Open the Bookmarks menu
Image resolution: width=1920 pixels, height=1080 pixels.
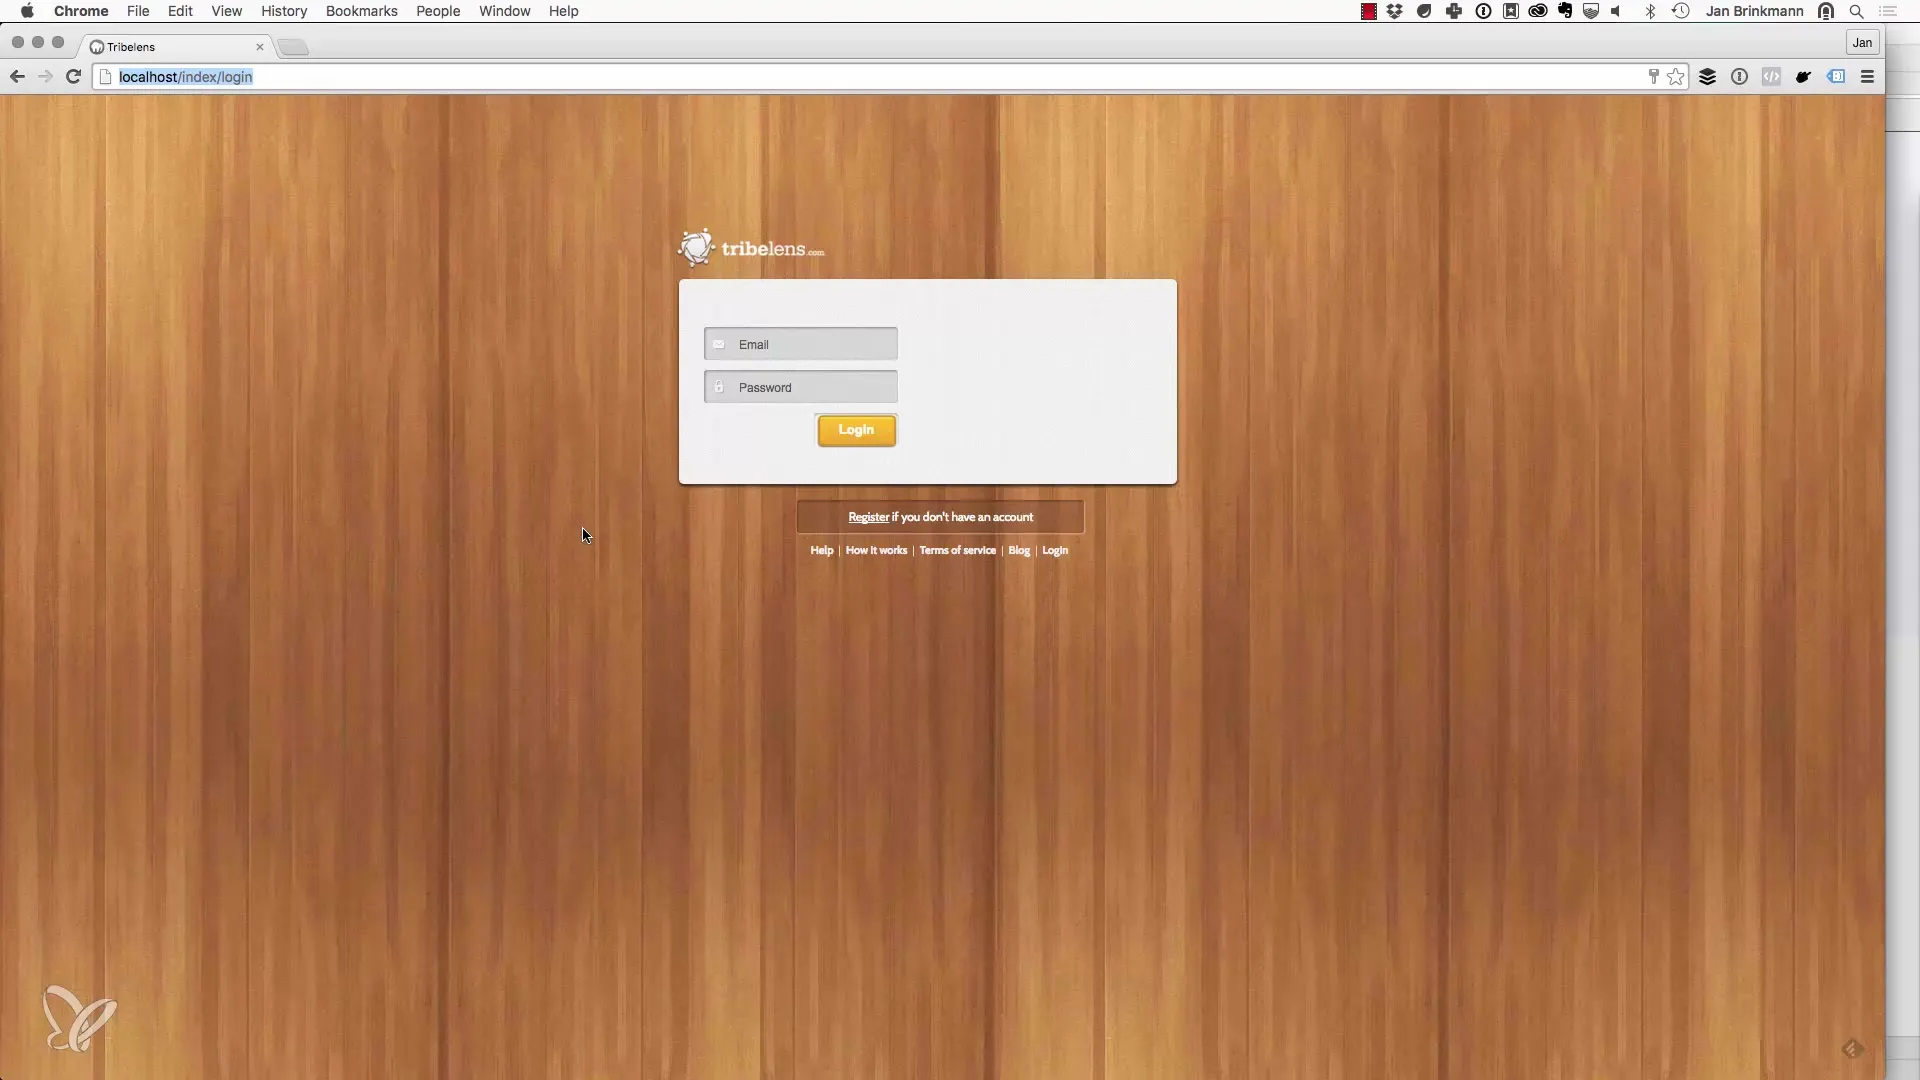tap(362, 11)
